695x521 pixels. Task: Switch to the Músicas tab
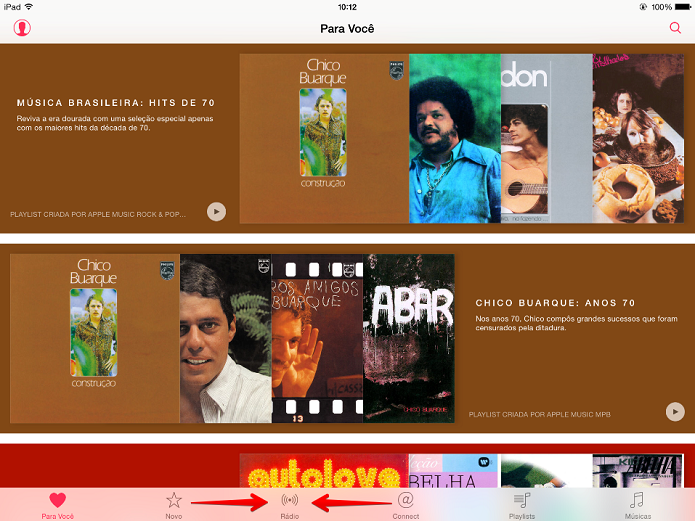pyautogui.click(x=638, y=506)
